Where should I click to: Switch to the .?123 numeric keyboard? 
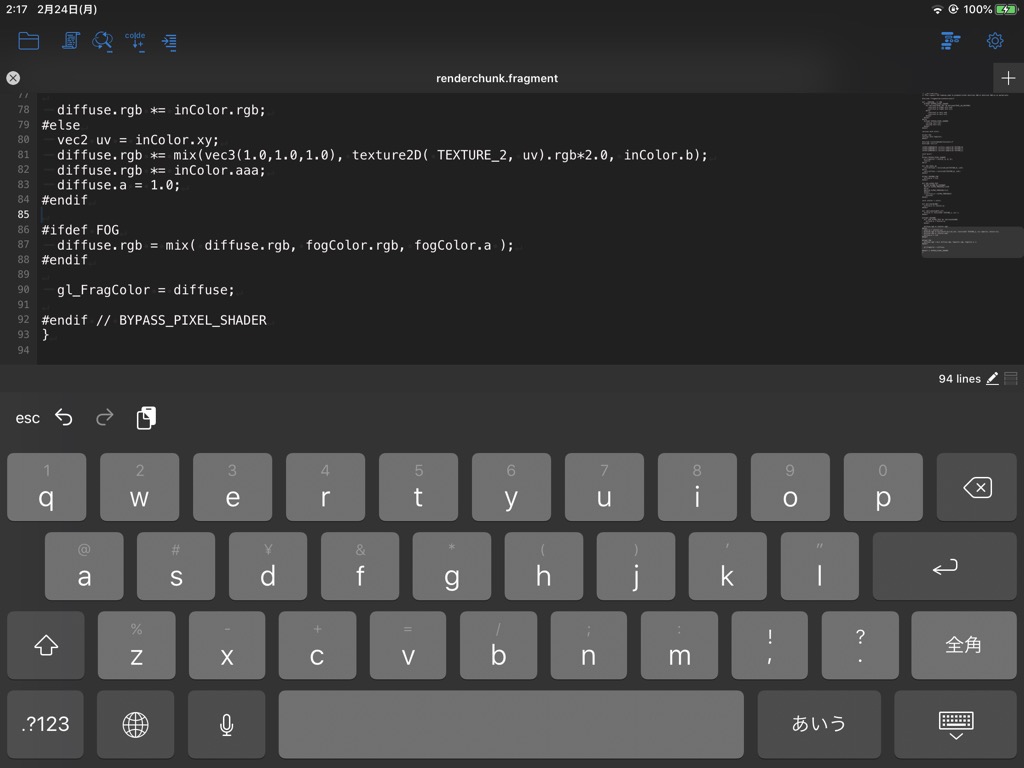(x=46, y=724)
